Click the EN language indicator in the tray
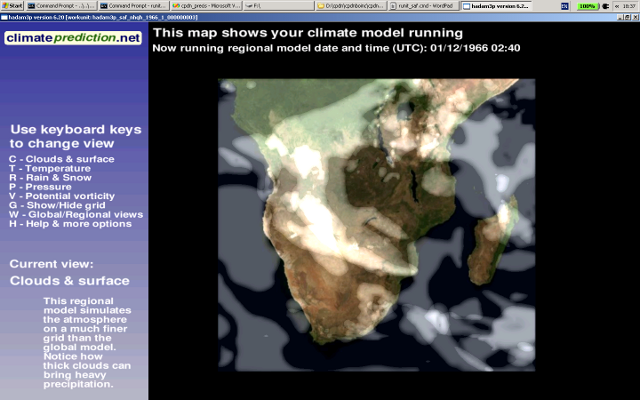The image size is (640, 400). click(x=564, y=6)
